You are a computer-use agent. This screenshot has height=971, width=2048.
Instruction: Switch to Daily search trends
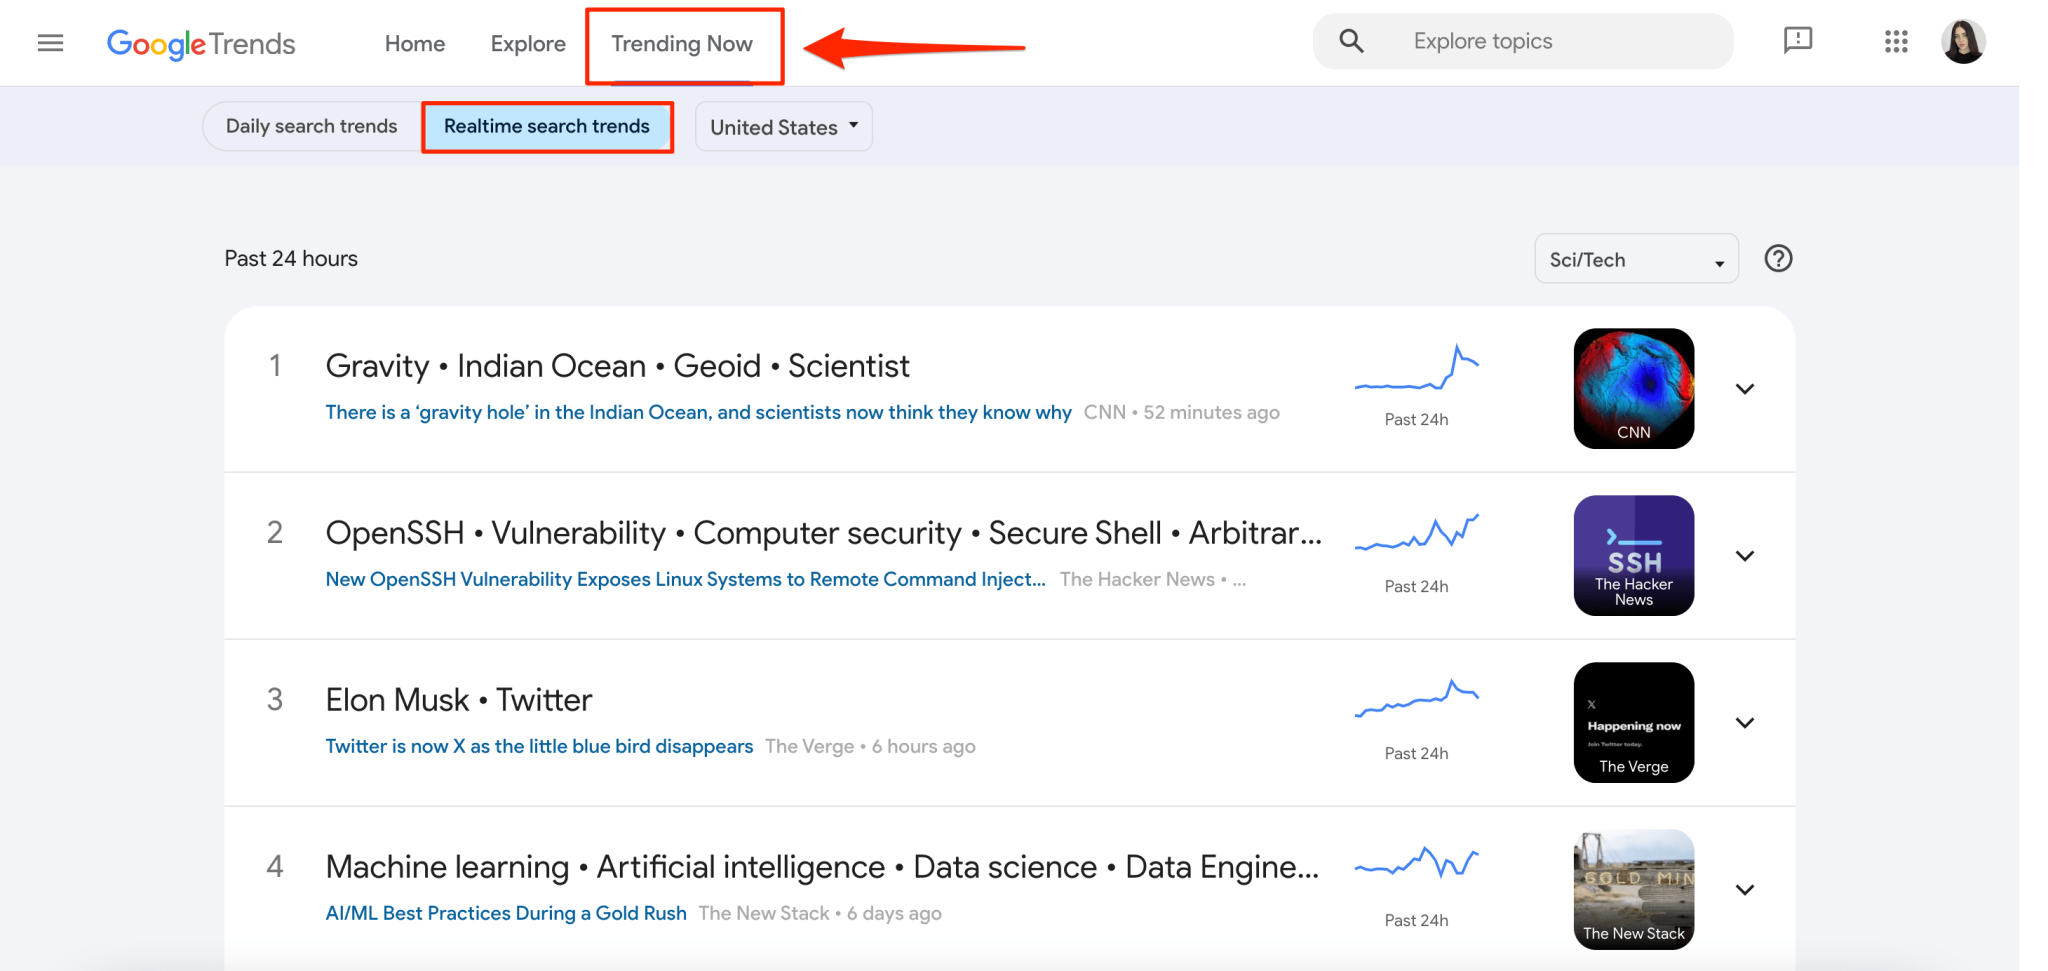point(311,127)
